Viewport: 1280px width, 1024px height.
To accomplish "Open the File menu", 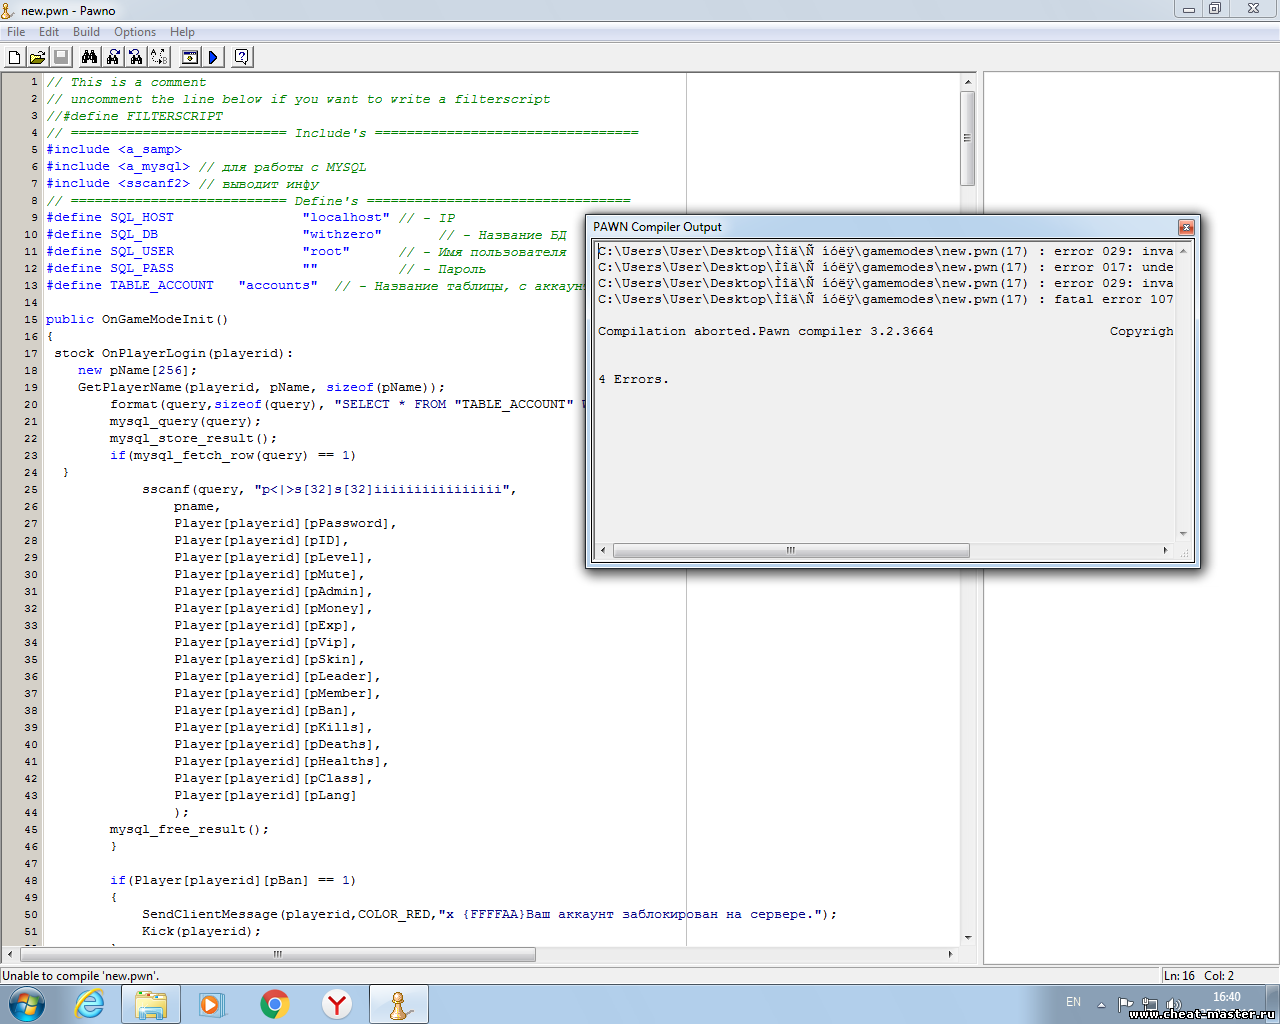I will point(16,32).
